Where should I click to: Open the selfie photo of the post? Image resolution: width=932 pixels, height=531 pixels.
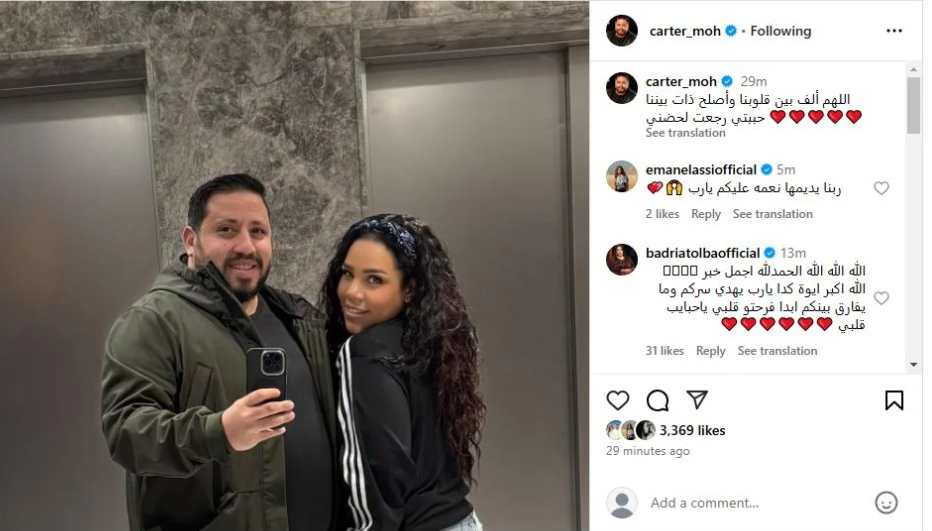click(x=294, y=266)
